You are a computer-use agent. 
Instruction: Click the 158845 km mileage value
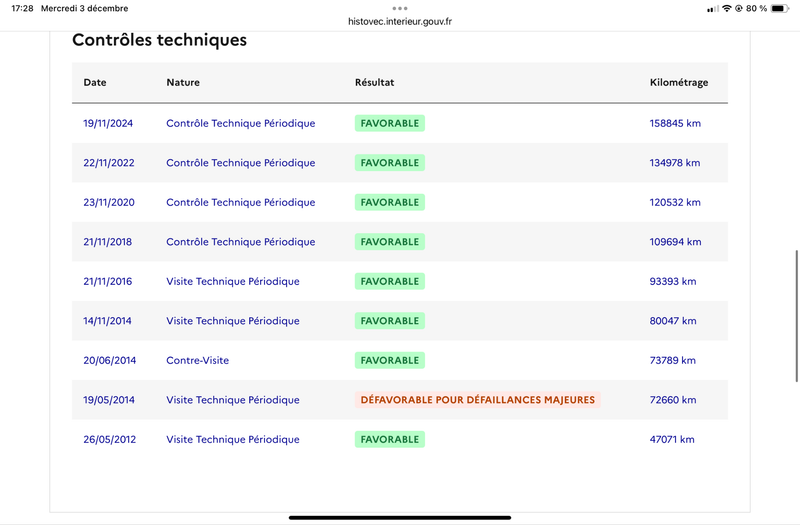[675, 123]
